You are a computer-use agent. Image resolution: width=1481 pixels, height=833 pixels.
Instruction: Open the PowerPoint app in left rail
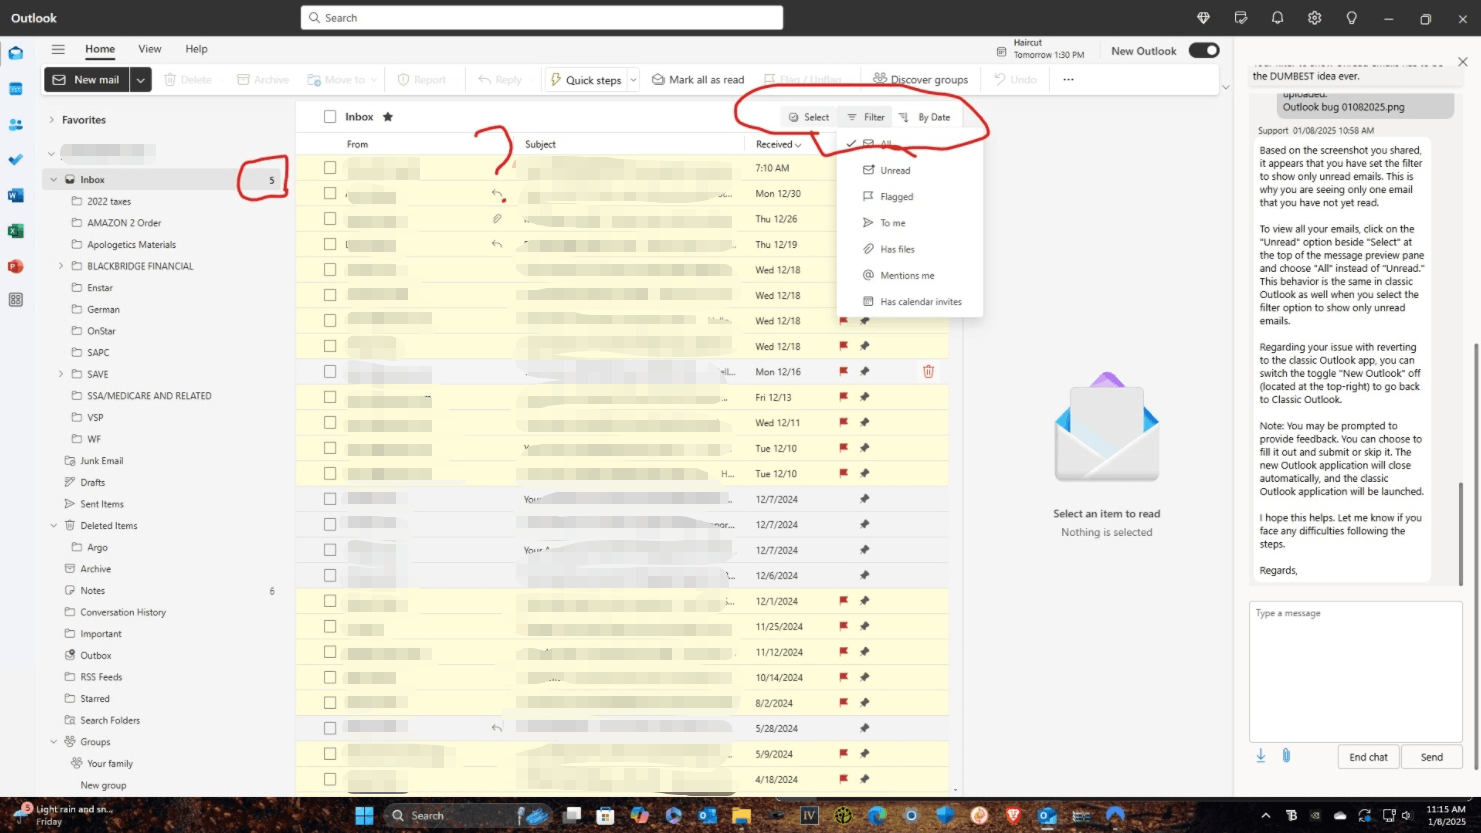tap(16, 266)
